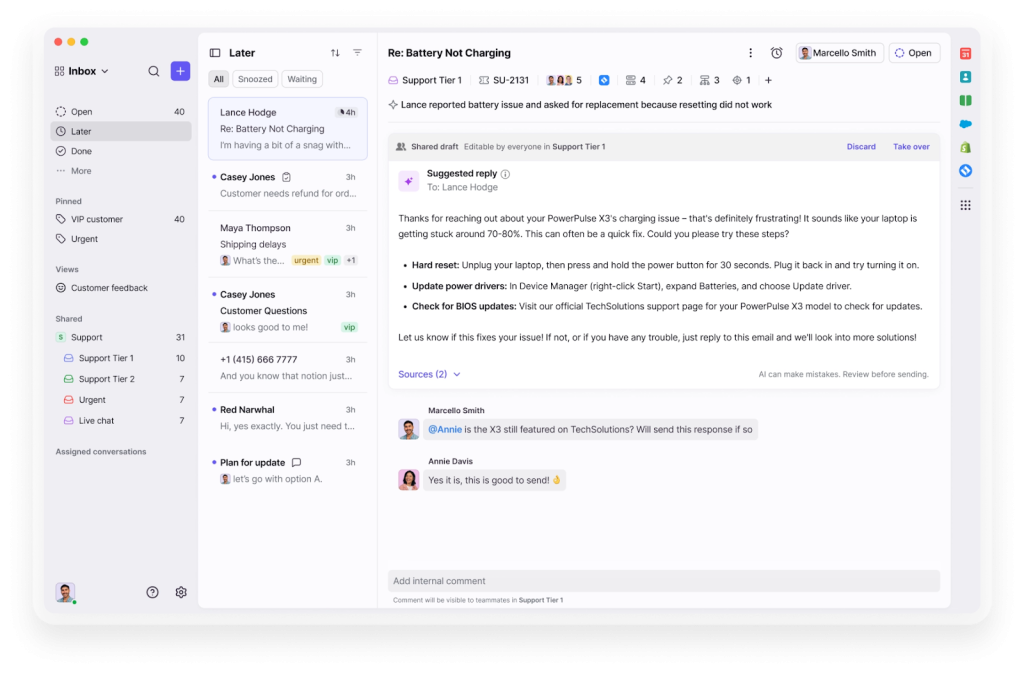Click the Discard link for the draft
Screen dimensions: 1024x673
pos(861,146)
